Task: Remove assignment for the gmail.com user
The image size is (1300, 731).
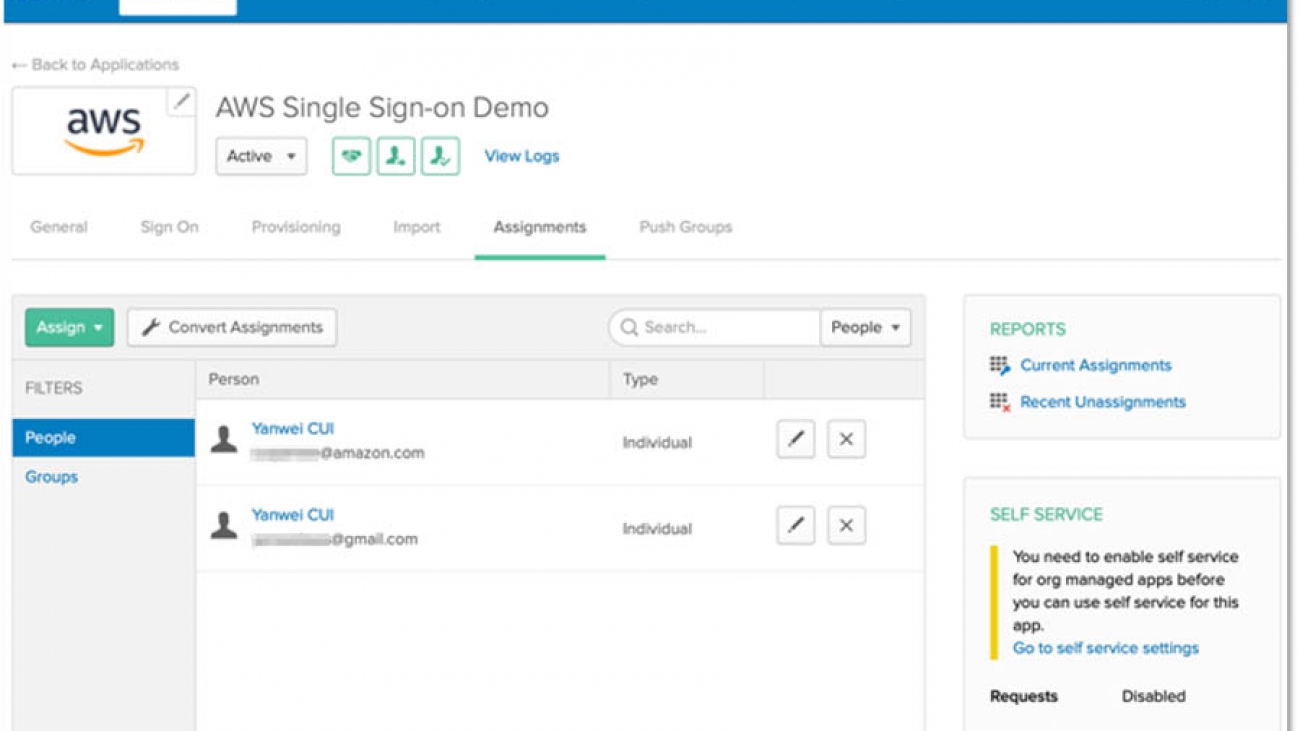Action: click(x=846, y=526)
